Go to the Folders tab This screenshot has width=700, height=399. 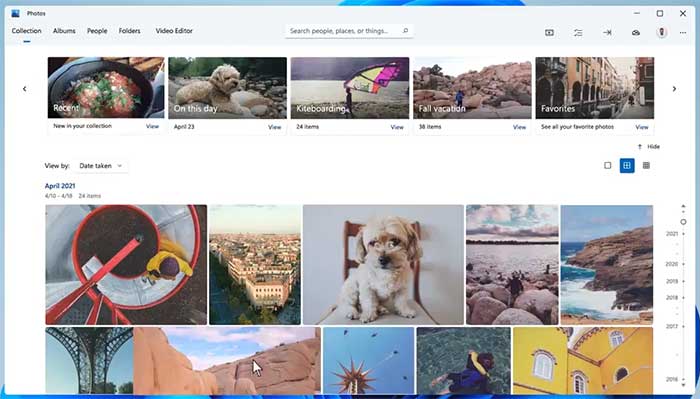tap(129, 31)
